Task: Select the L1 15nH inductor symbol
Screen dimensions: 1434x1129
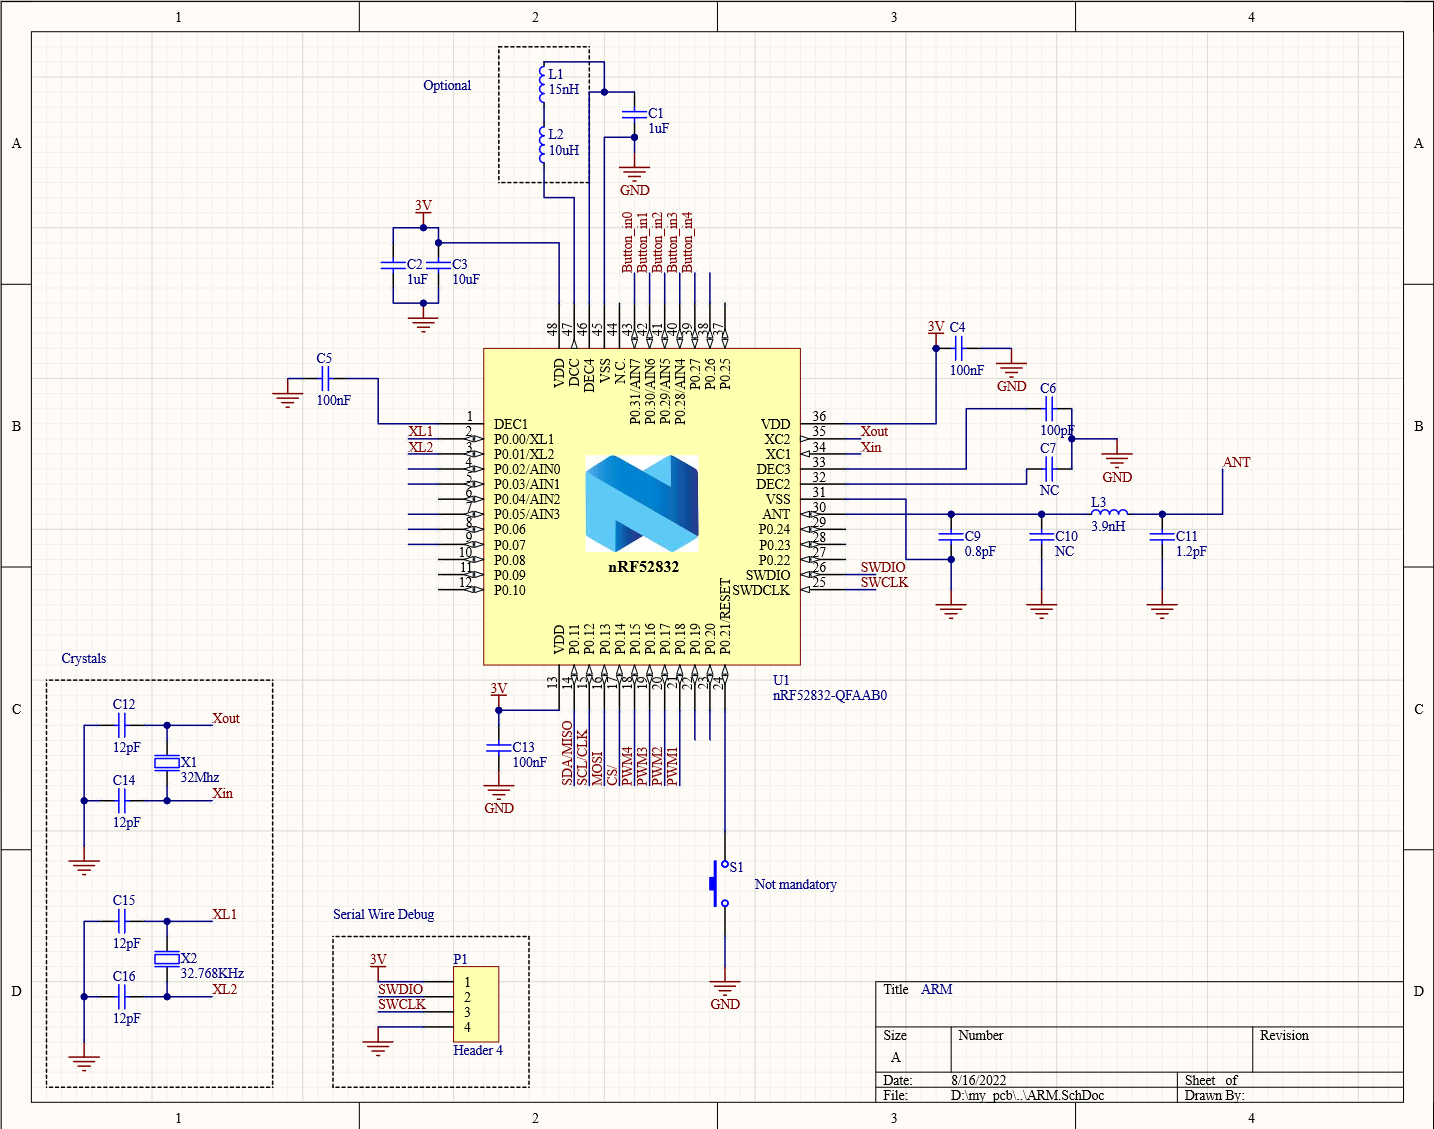Action: pos(543,82)
